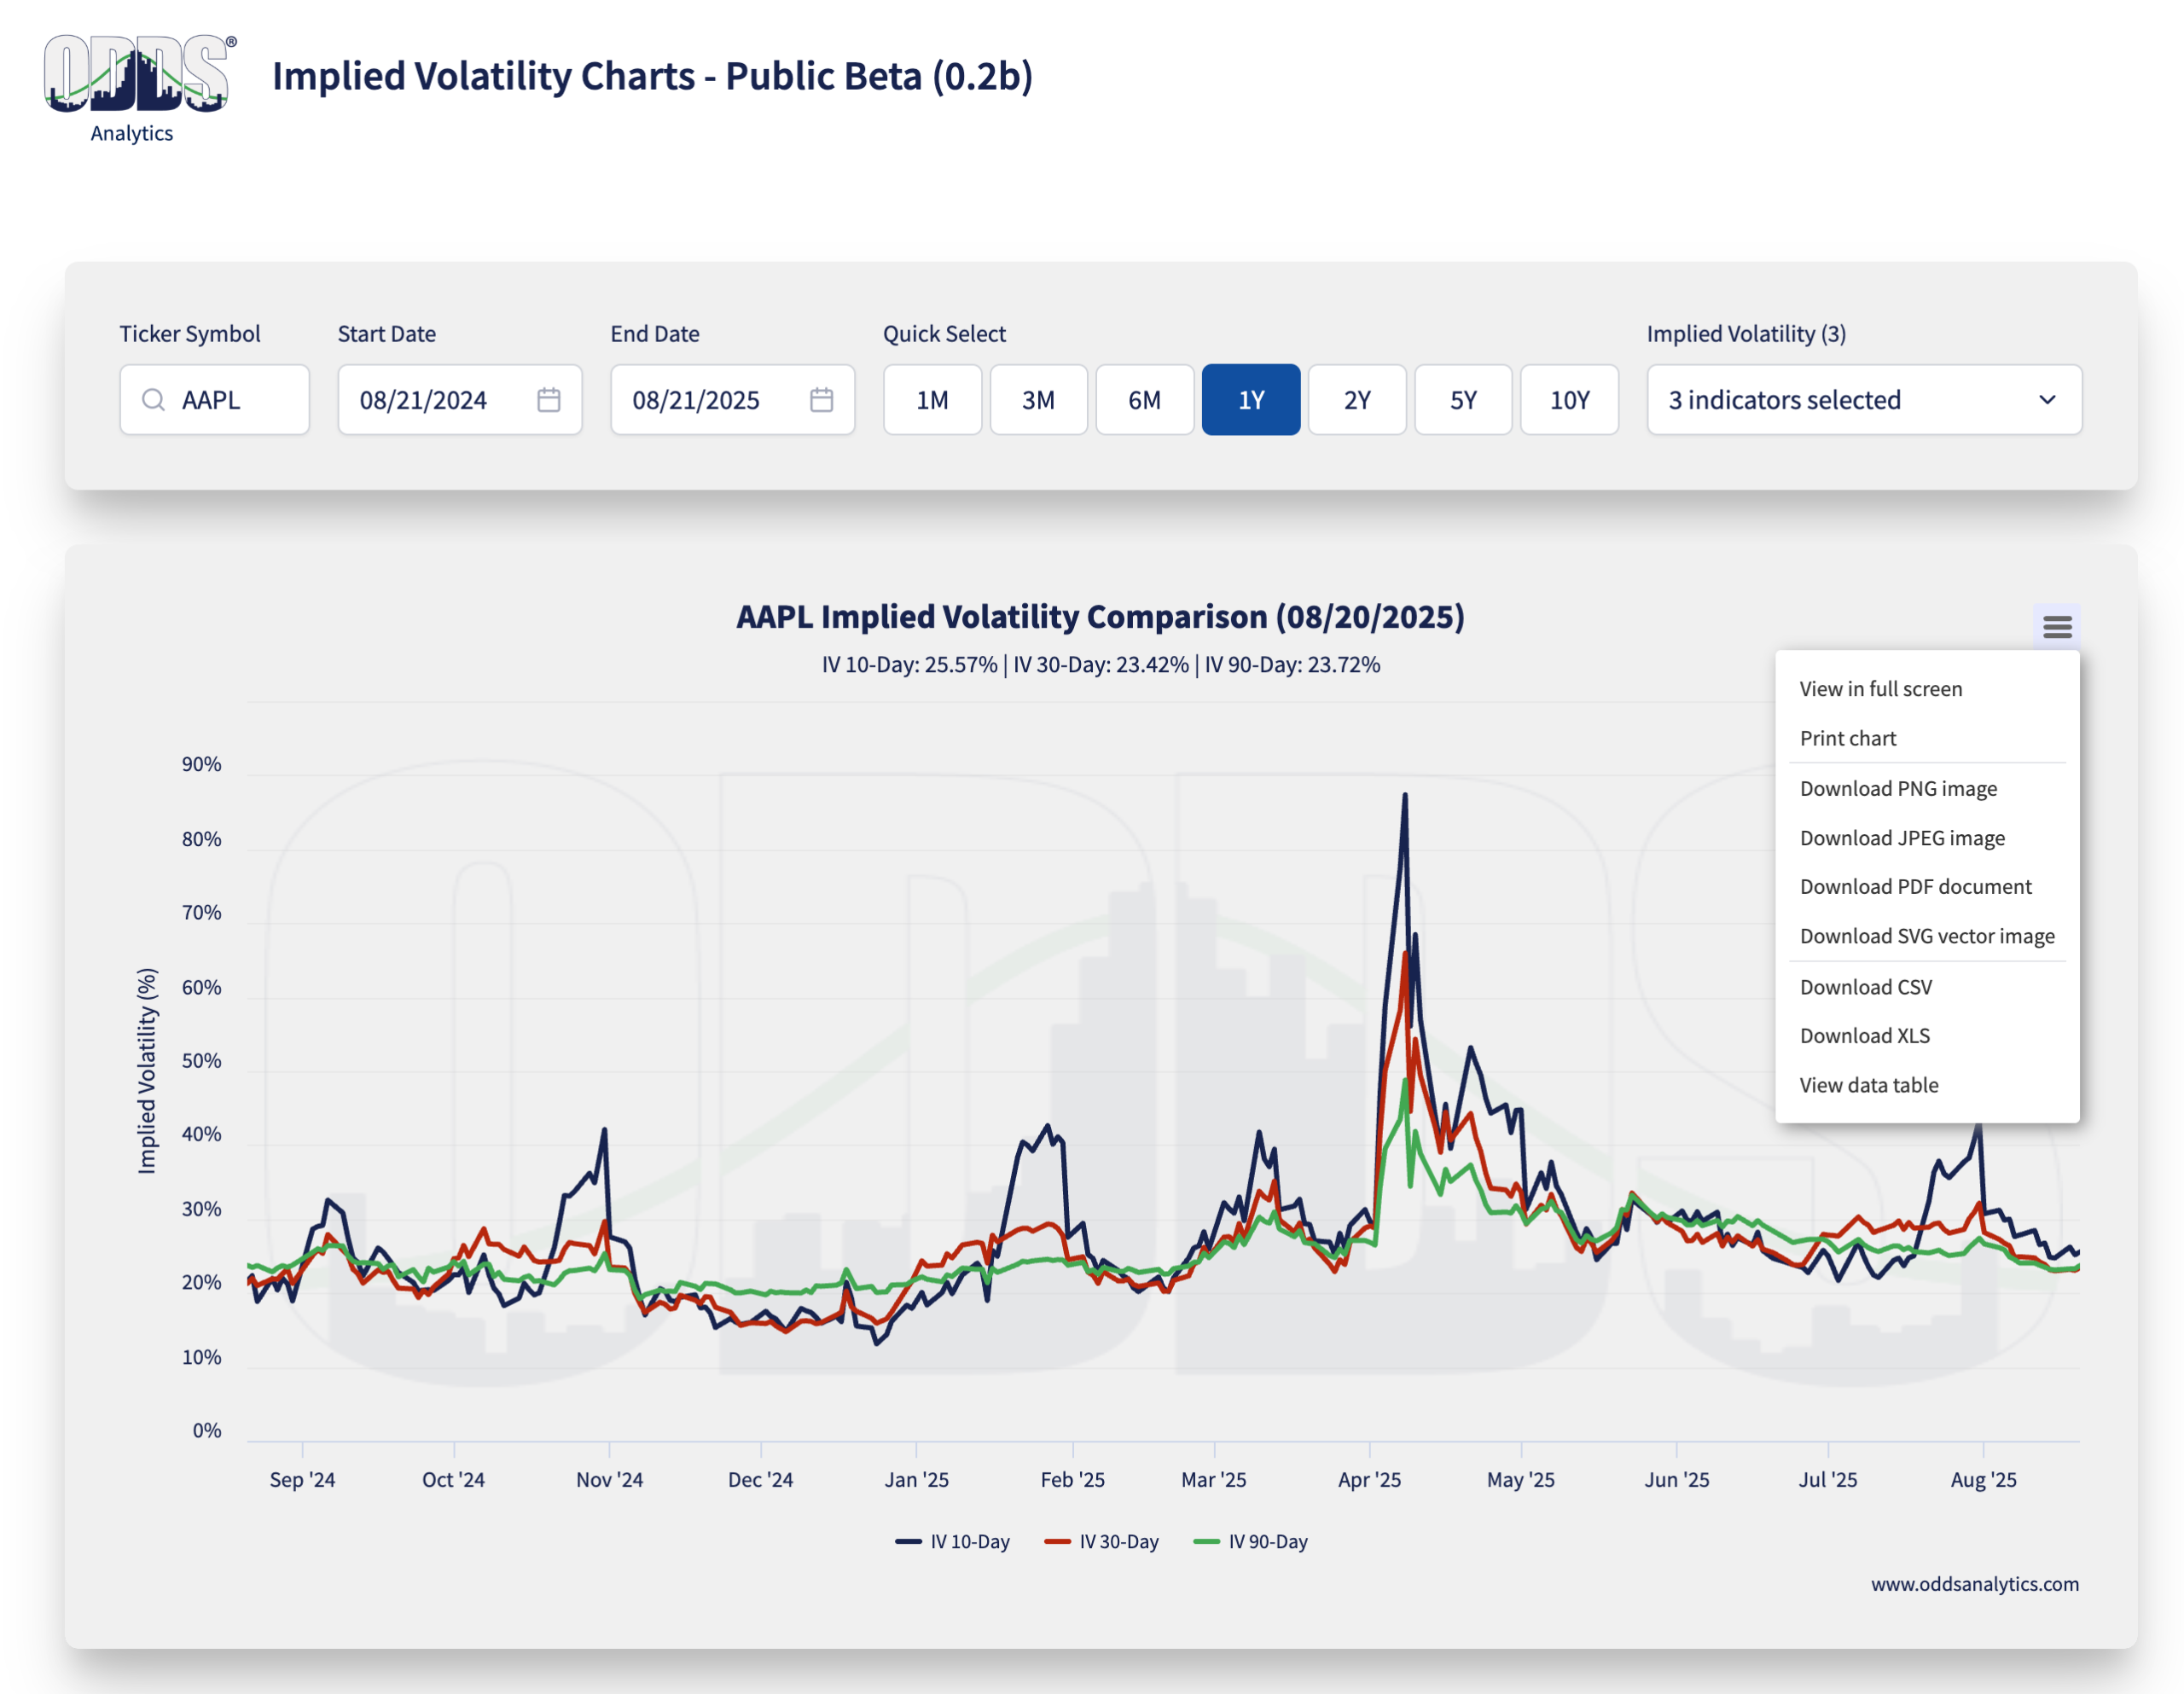Toggle the IV 30-Day legend series
The image size is (2184, 1694).
[x=1101, y=1542]
